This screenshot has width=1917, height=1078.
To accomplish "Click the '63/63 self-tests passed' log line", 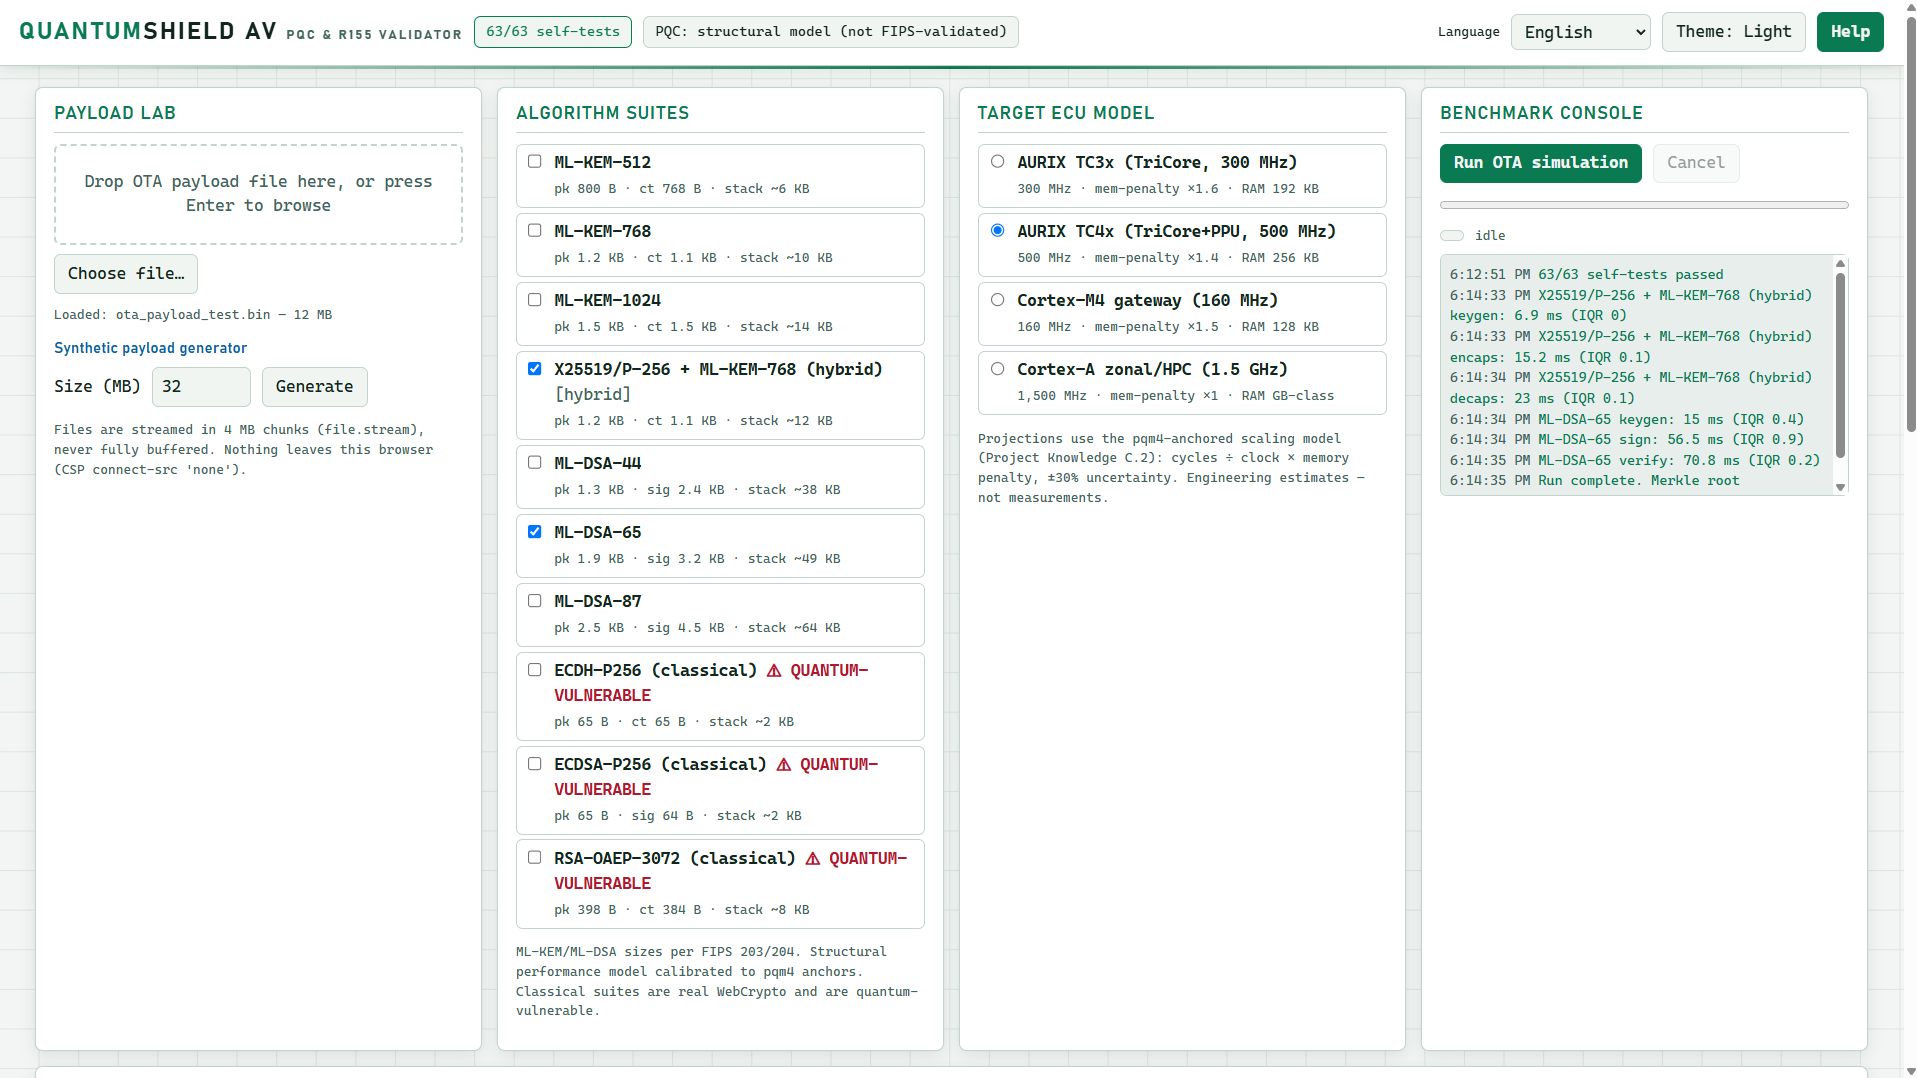I will coord(1586,274).
